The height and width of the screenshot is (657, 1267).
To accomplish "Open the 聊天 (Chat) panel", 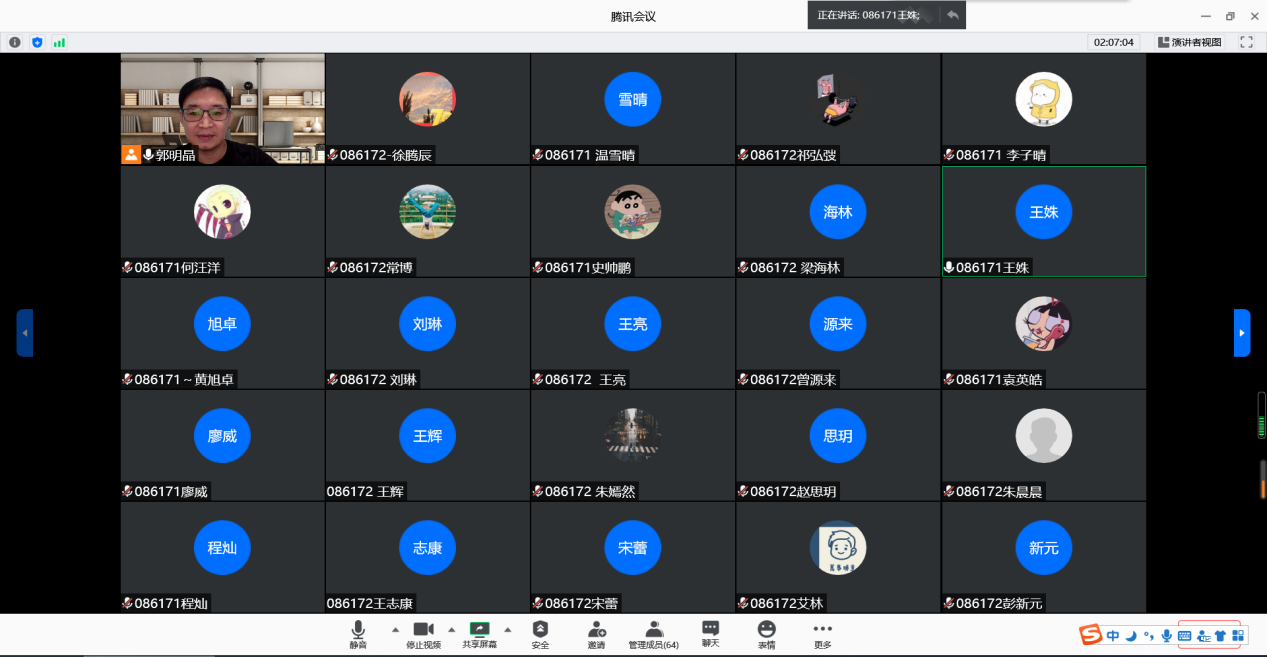I will [x=710, y=634].
